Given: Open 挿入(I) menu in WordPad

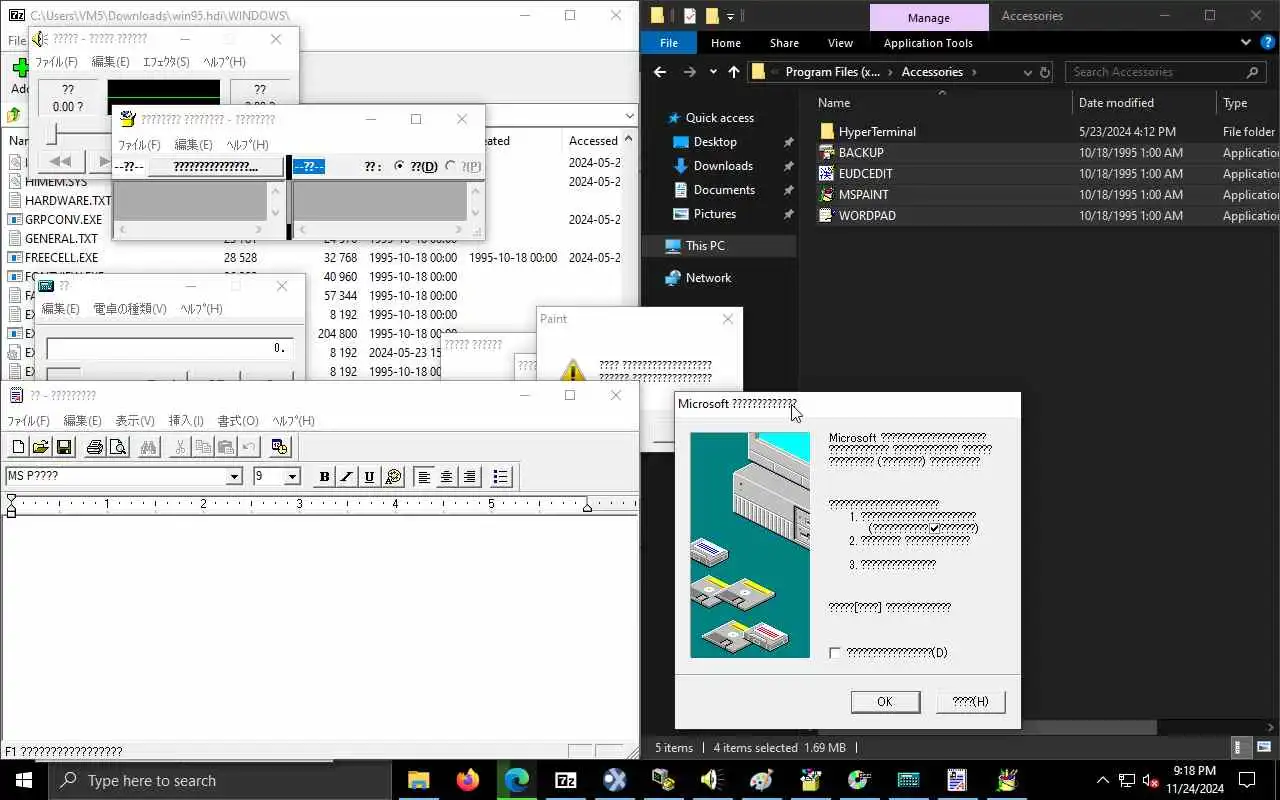Looking at the screenshot, I should 186,421.
